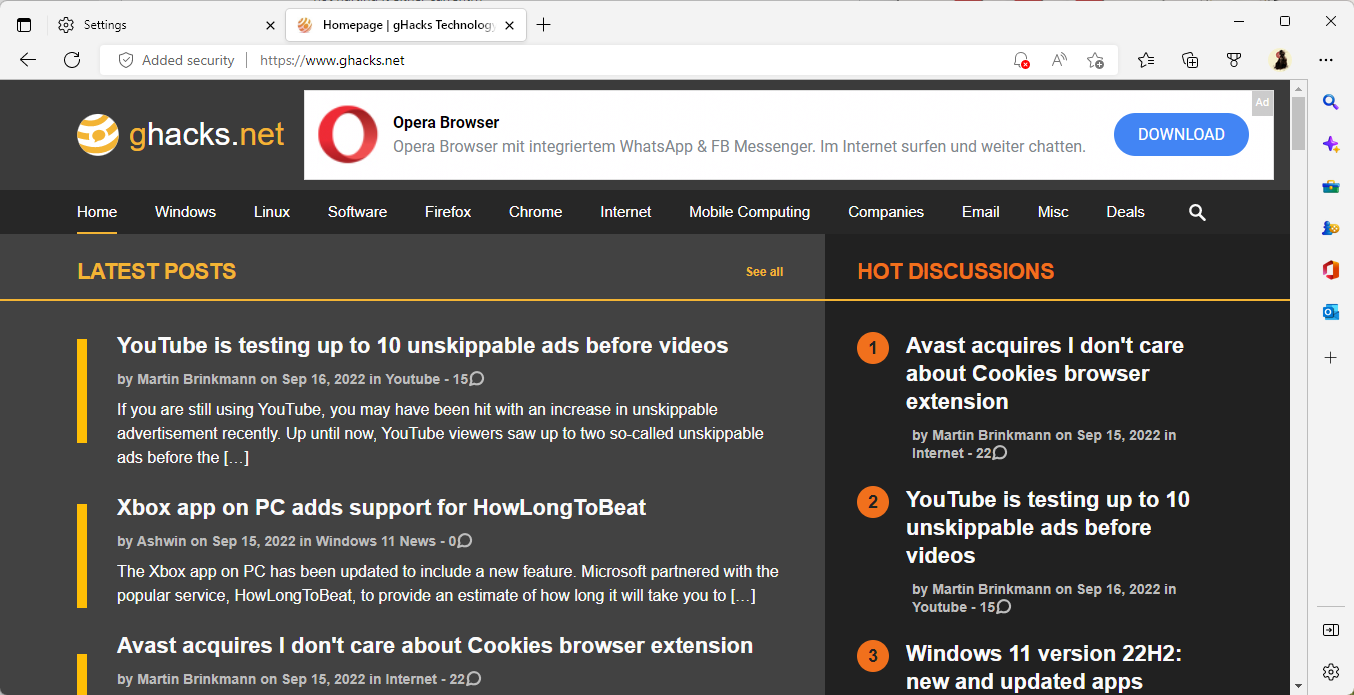Add this page to favorites
This screenshot has height=695, width=1354.
tap(1095, 60)
